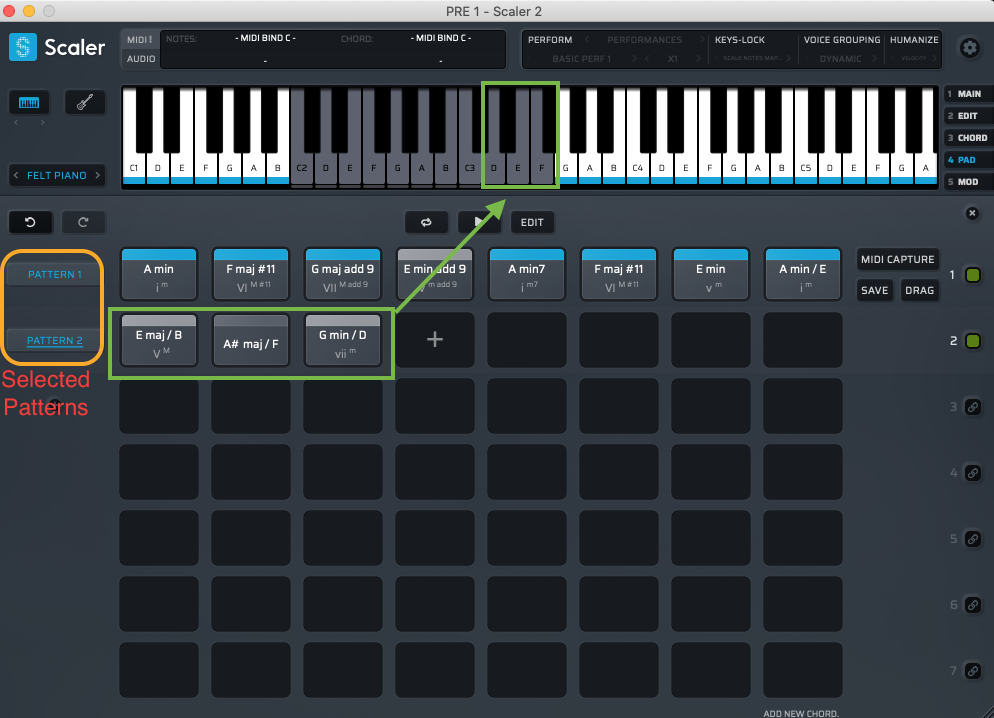Open the PERFORMANCES dropdown
The width and height of the screenshot is (994, 718).
[x=644, y=40]
